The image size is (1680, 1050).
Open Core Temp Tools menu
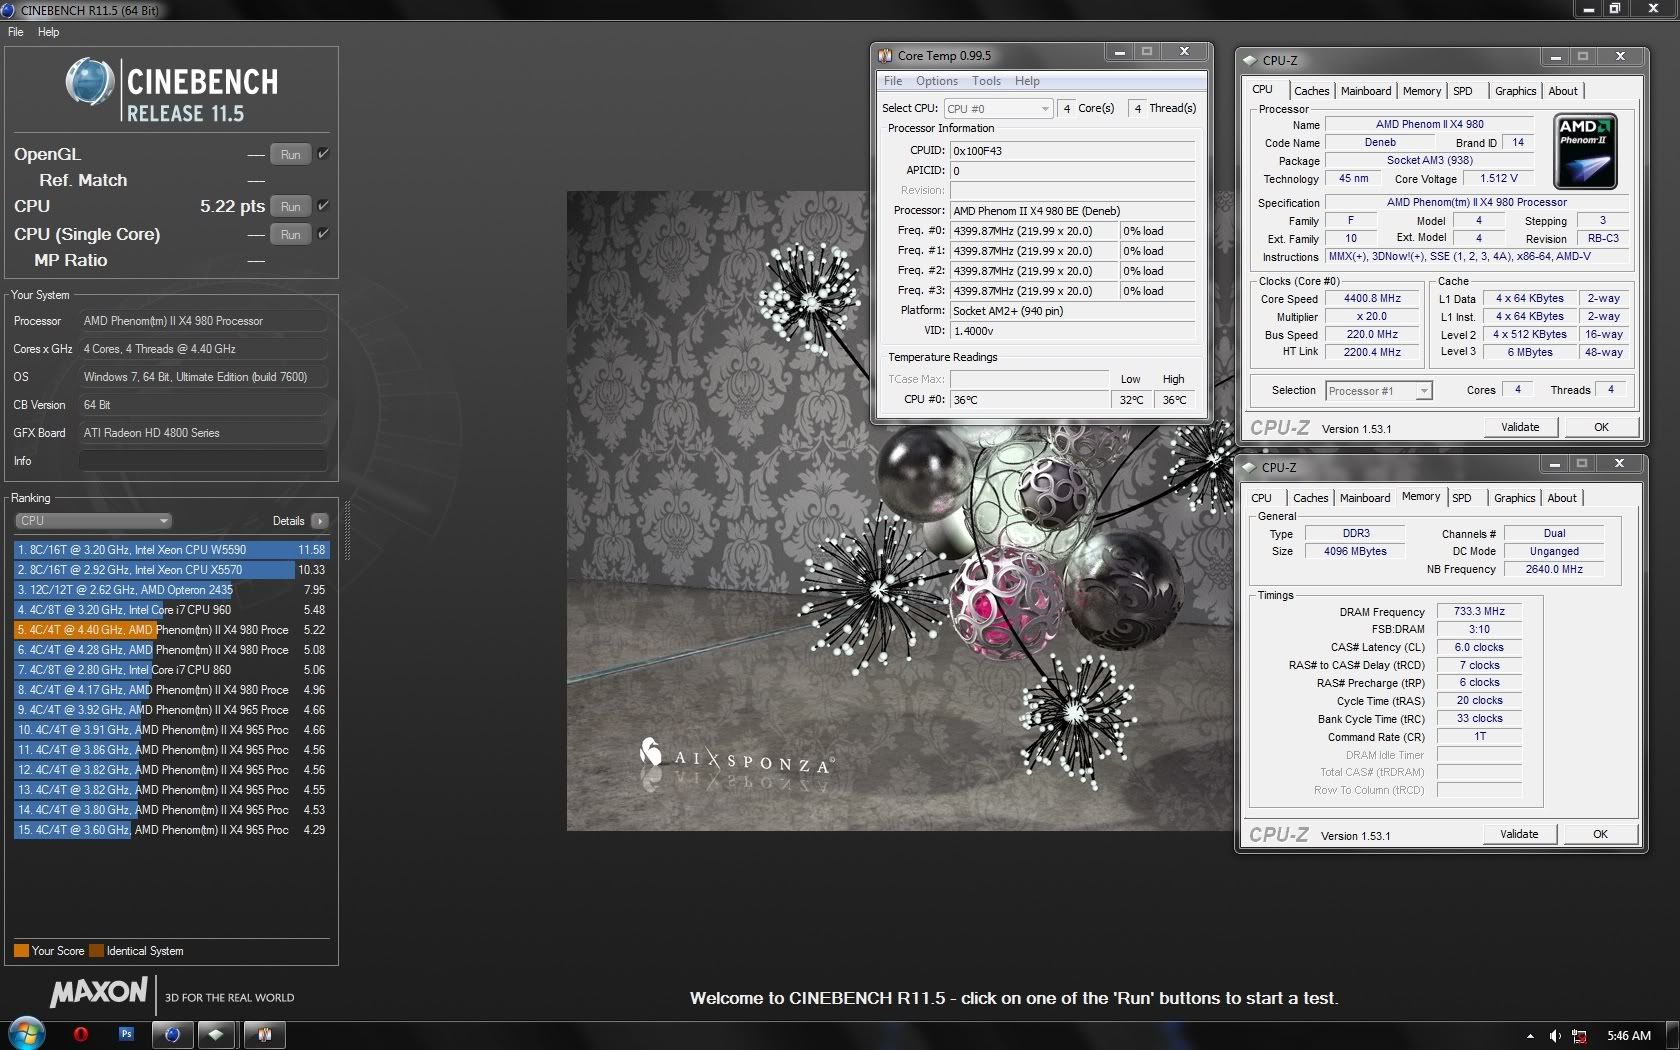coord(986,81)
